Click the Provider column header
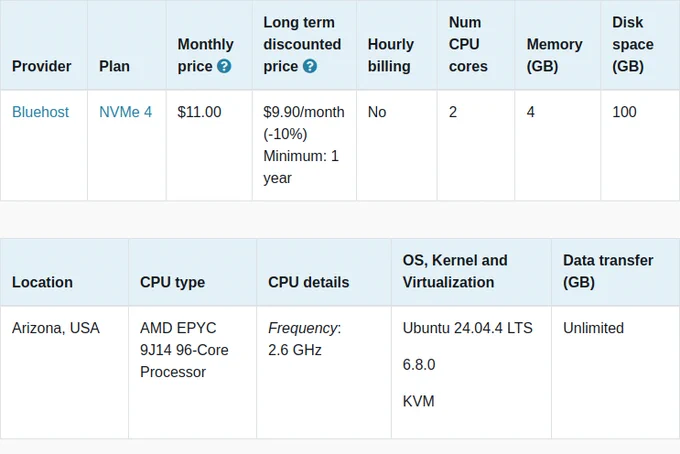Image resolution: width=680 pixels, height=454 pixels. coord(42,66)
